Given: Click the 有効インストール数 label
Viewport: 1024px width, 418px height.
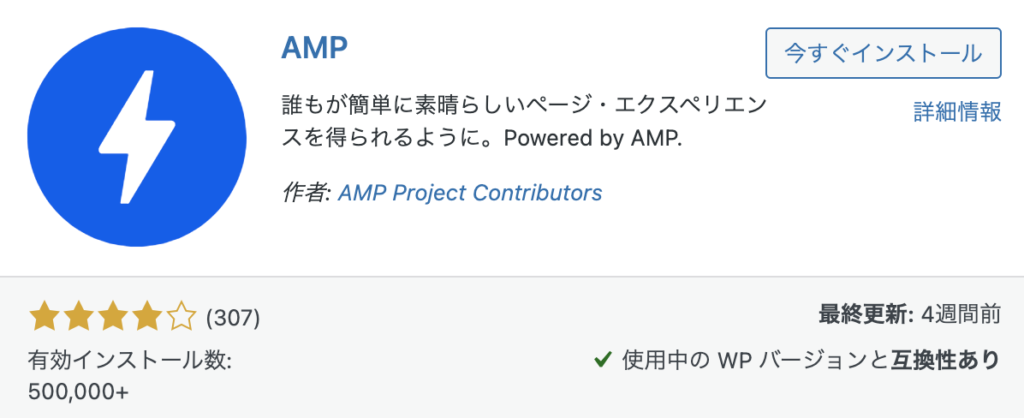Looking at the screenshot, I should 130,359.
